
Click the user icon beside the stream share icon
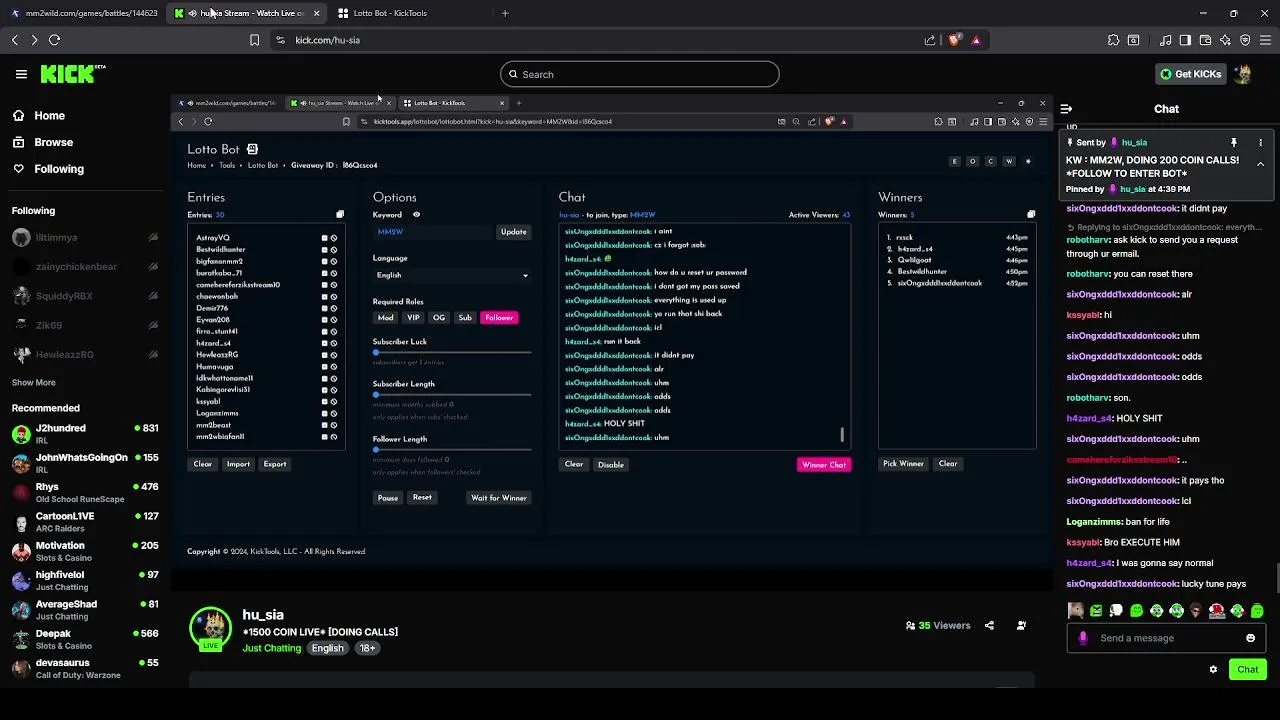point(1021,626)
